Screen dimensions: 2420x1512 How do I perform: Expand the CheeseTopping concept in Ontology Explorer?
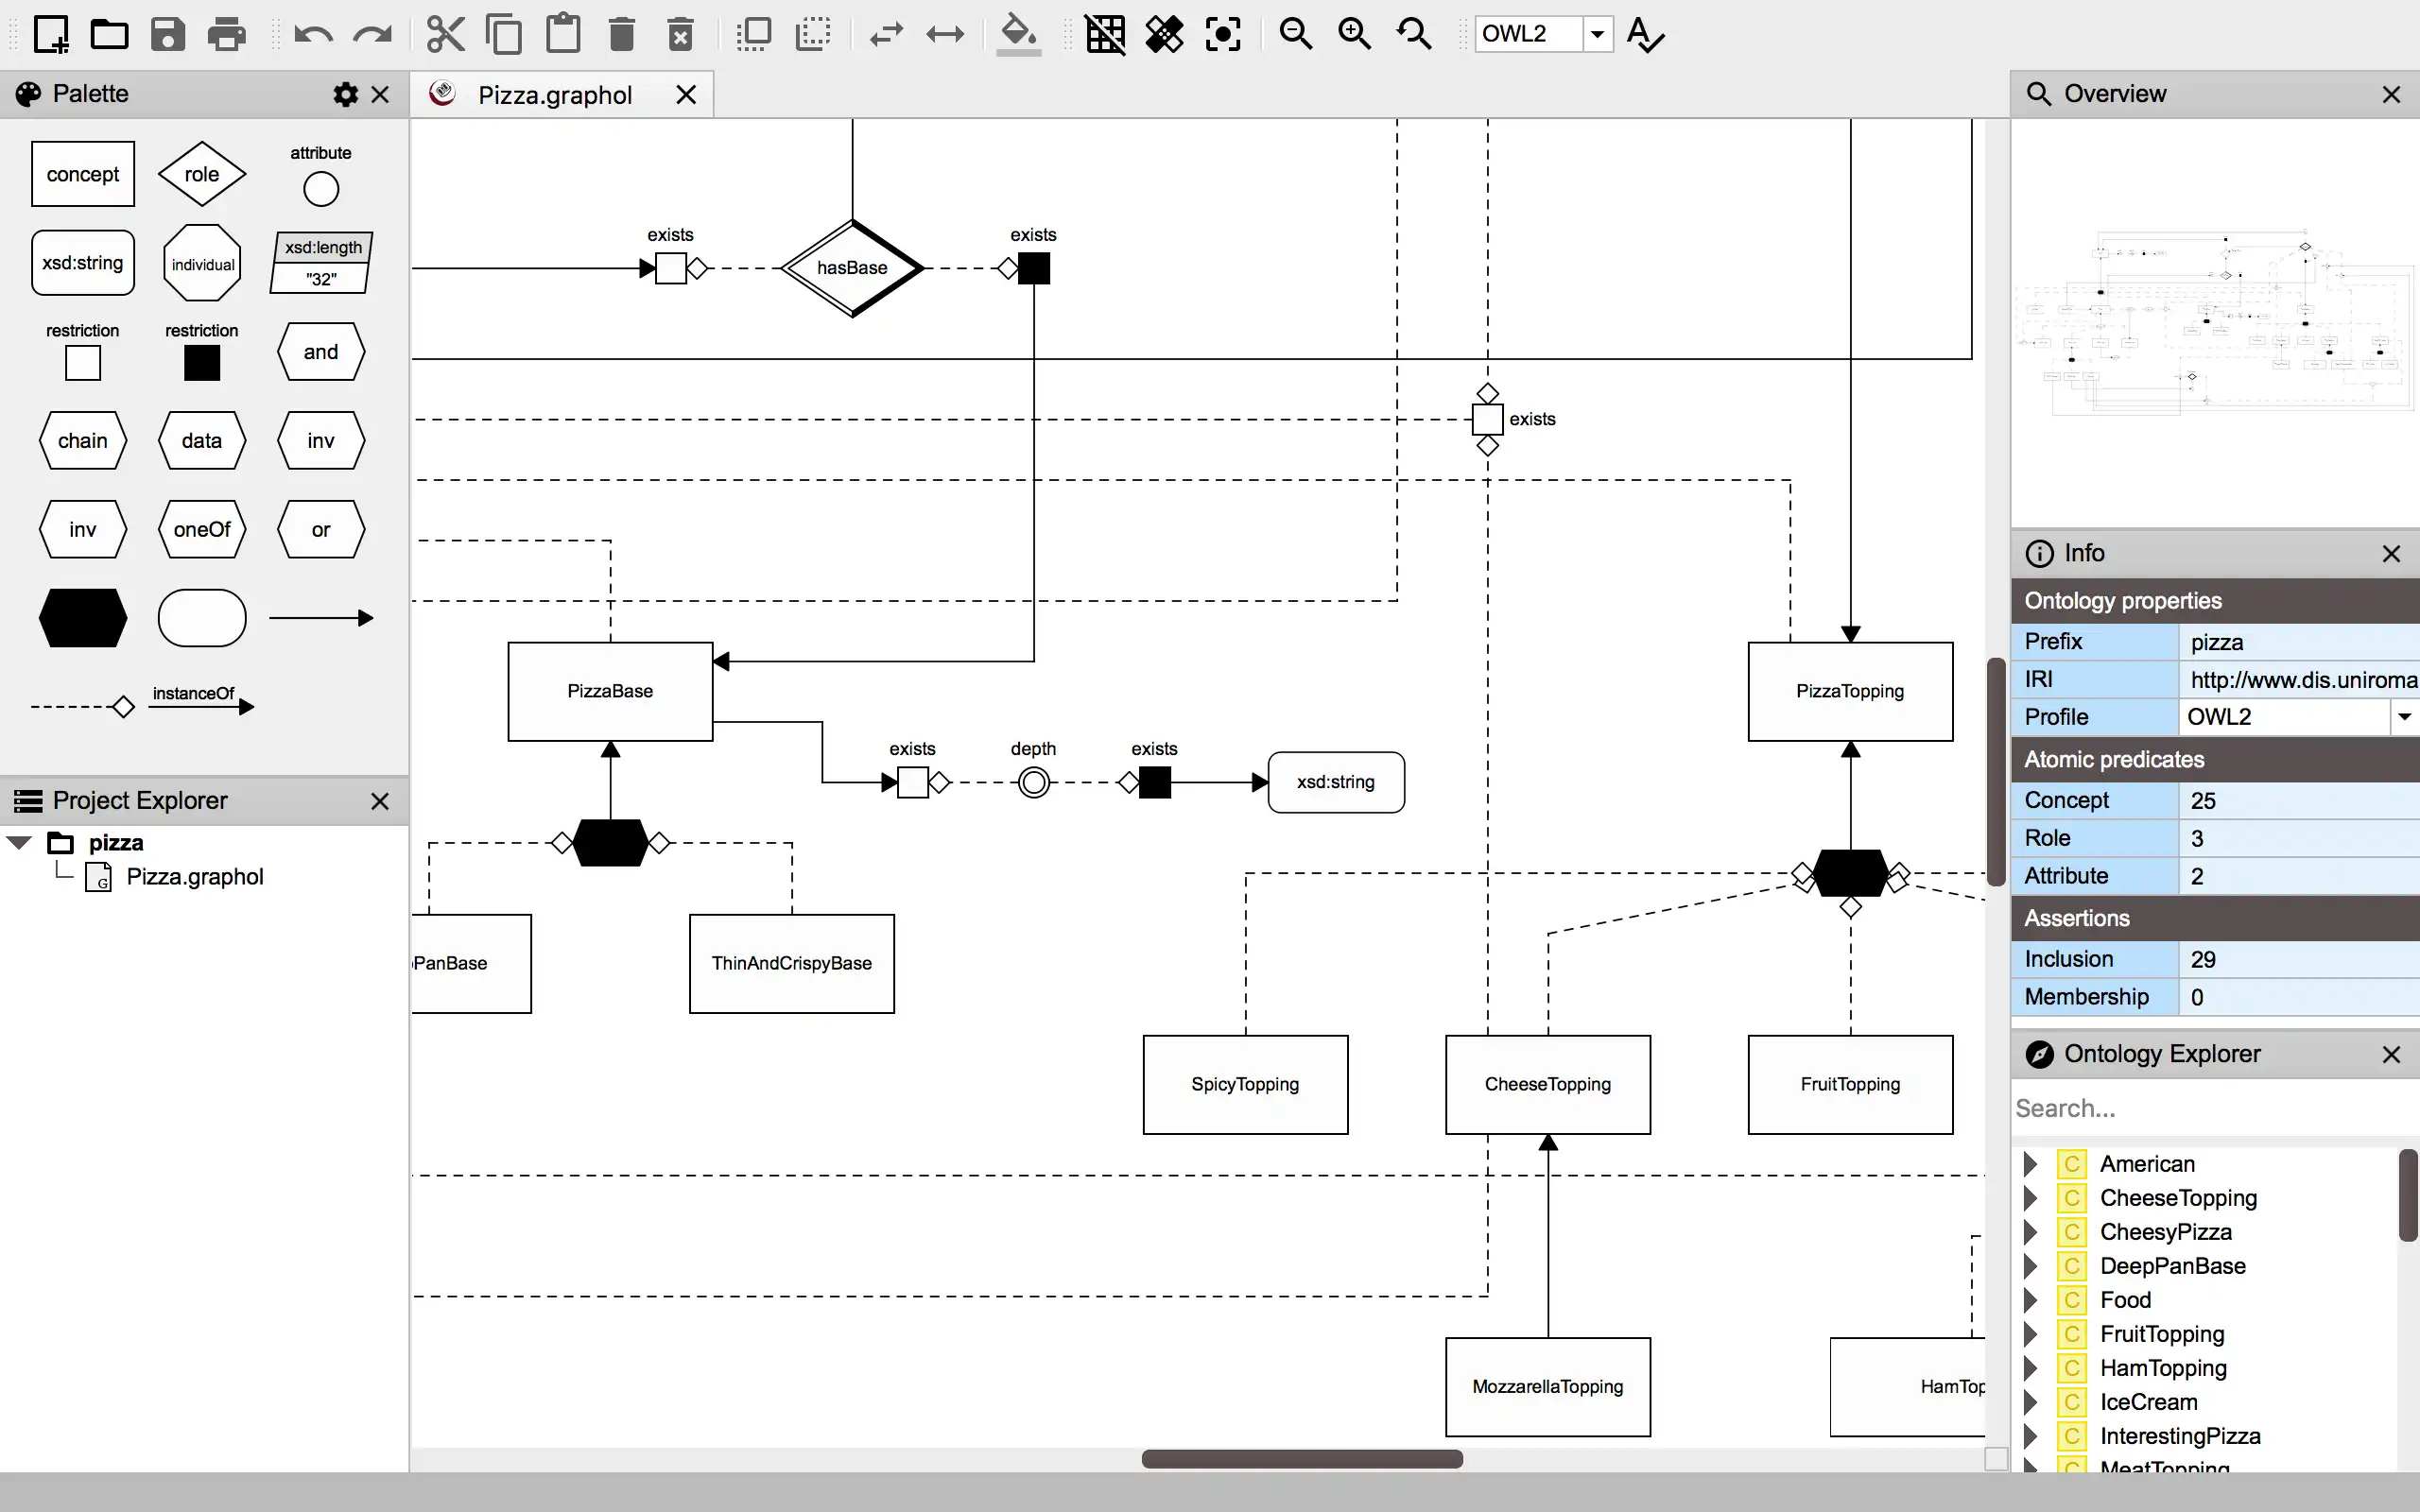[2028, 1196]
